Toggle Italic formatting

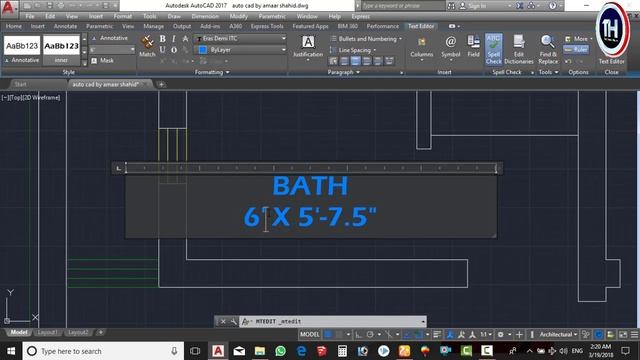pyautogui.click(x=174, y=39)
